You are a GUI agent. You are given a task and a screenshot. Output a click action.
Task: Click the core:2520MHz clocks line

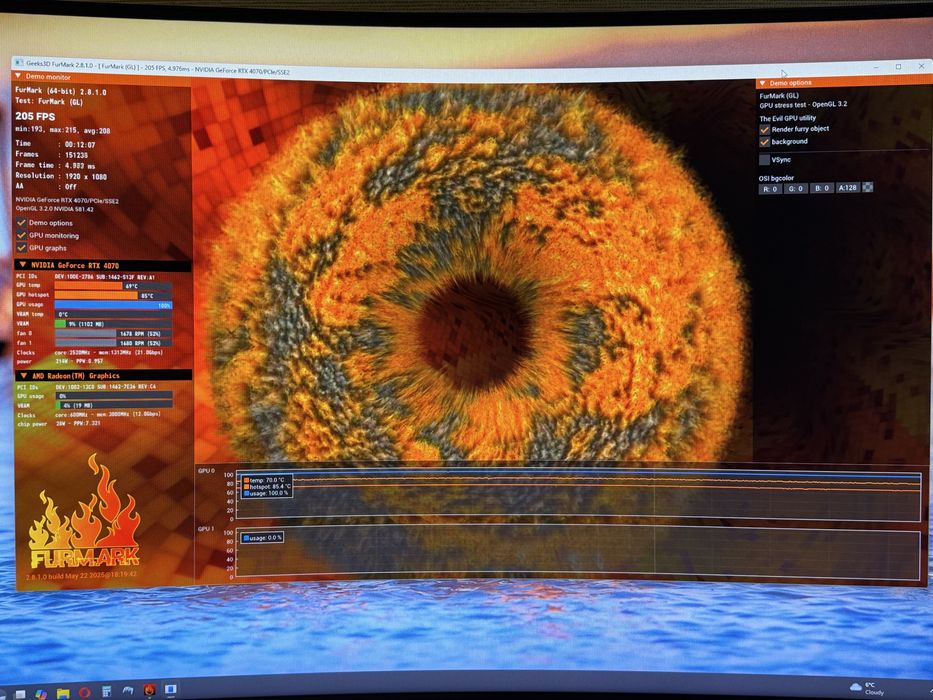(108, 352)
